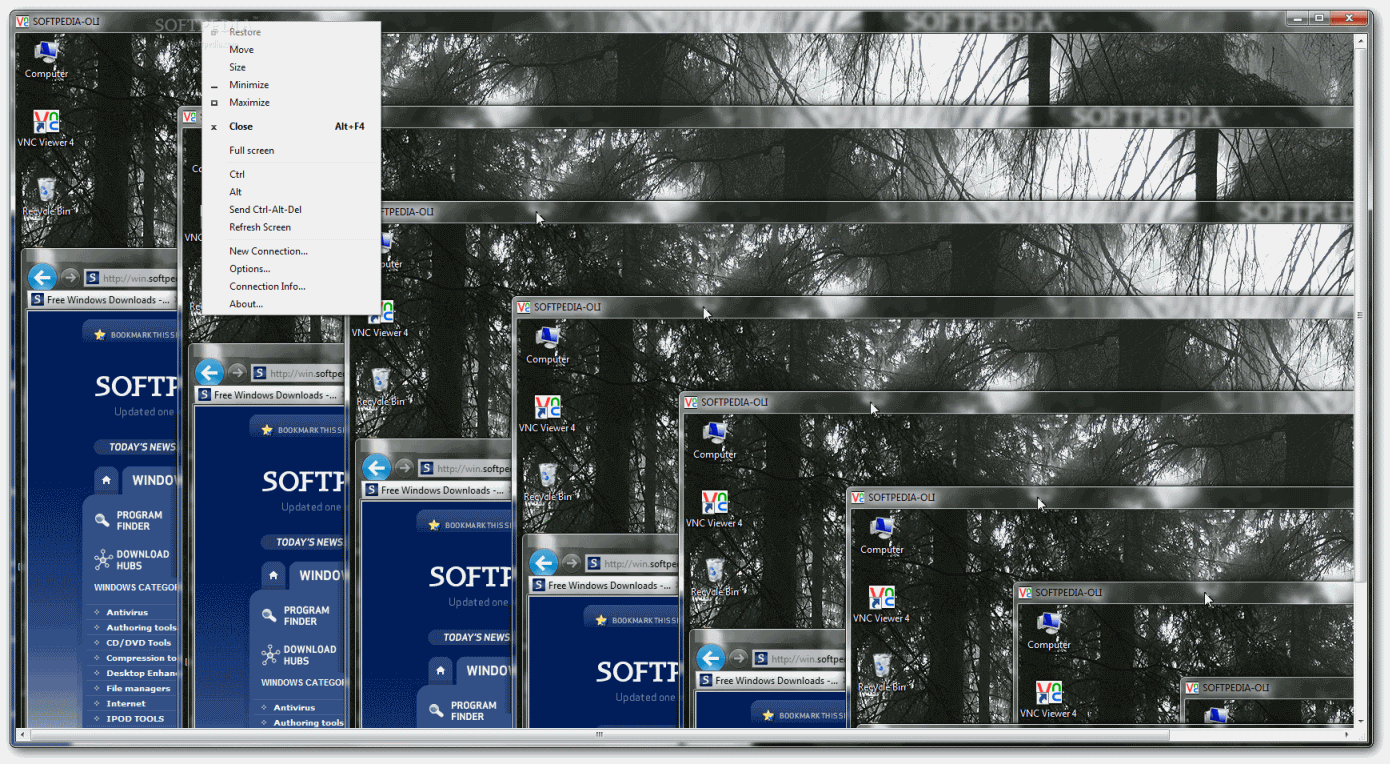Open the home icon tab in leftmost browser

[106, 480]
